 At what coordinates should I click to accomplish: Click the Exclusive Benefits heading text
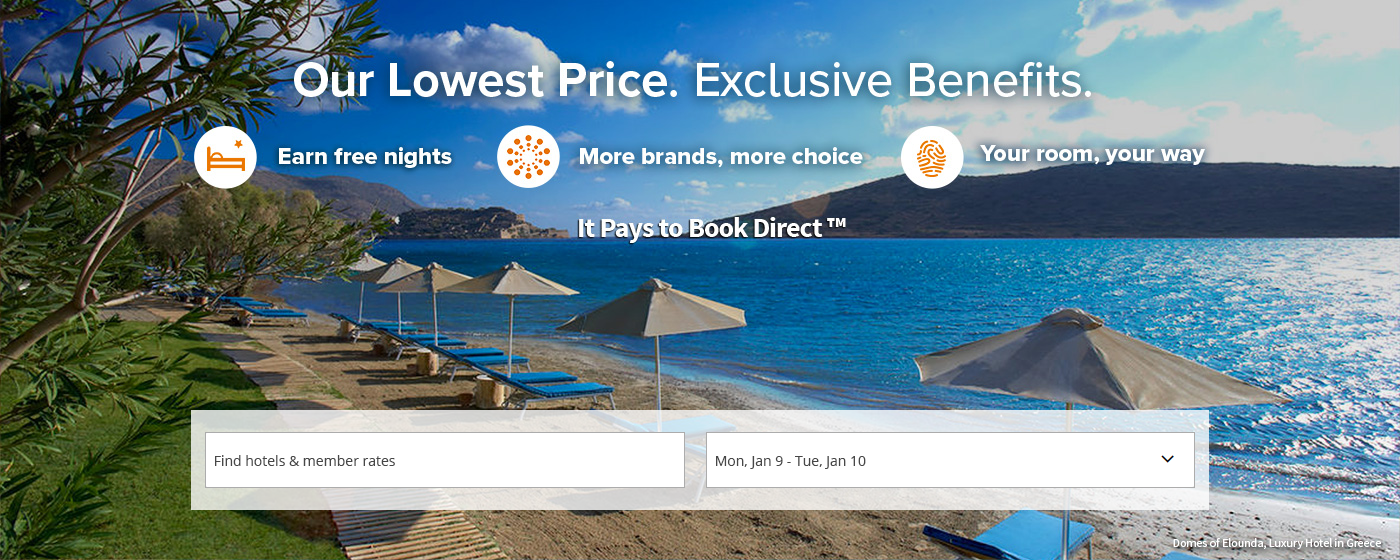coord(893,81)
